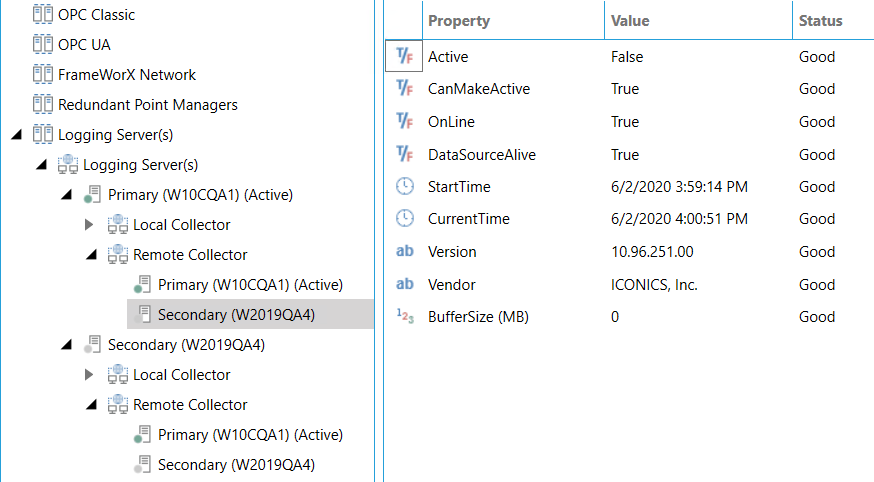874x482 pixels.
Task: Click the Redundant Point Managers icon
Action: (x=42, y=105)
